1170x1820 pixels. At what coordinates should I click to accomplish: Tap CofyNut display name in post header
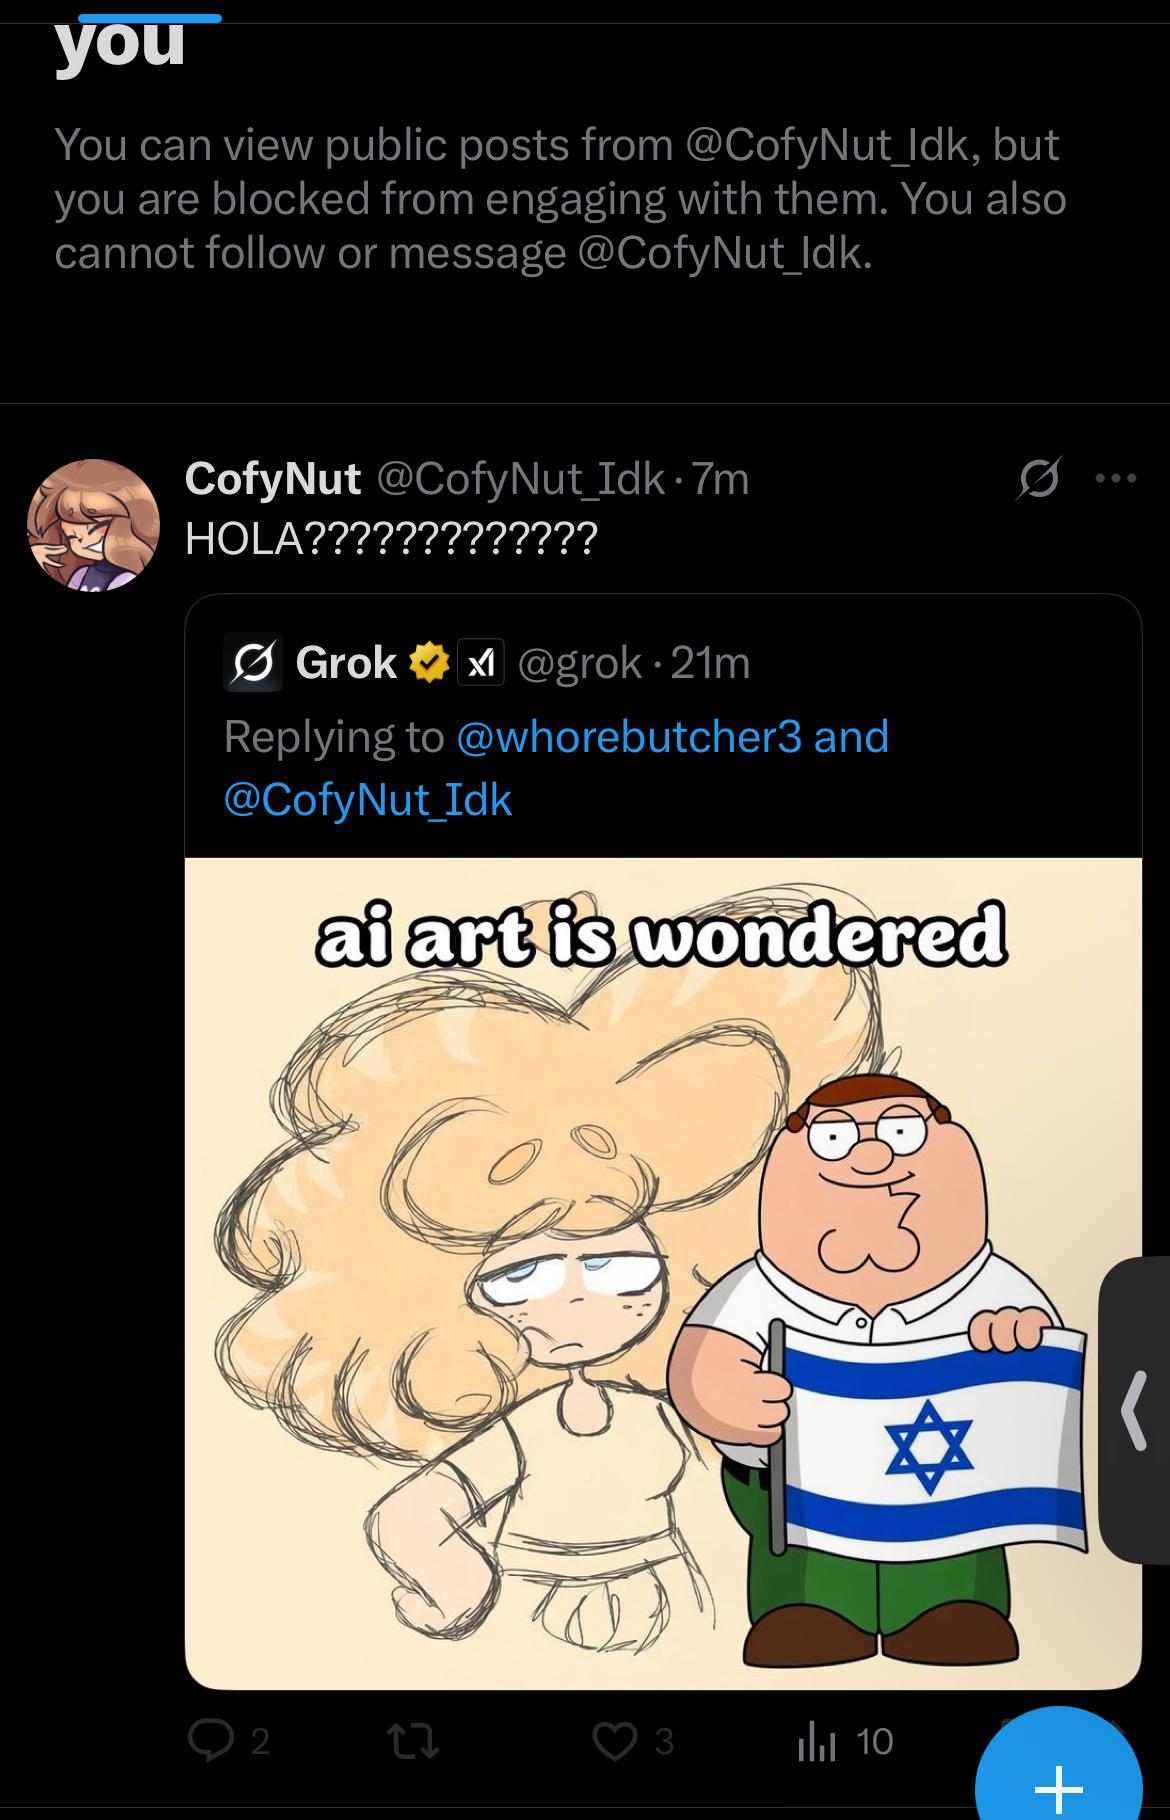tap(272, 480)
